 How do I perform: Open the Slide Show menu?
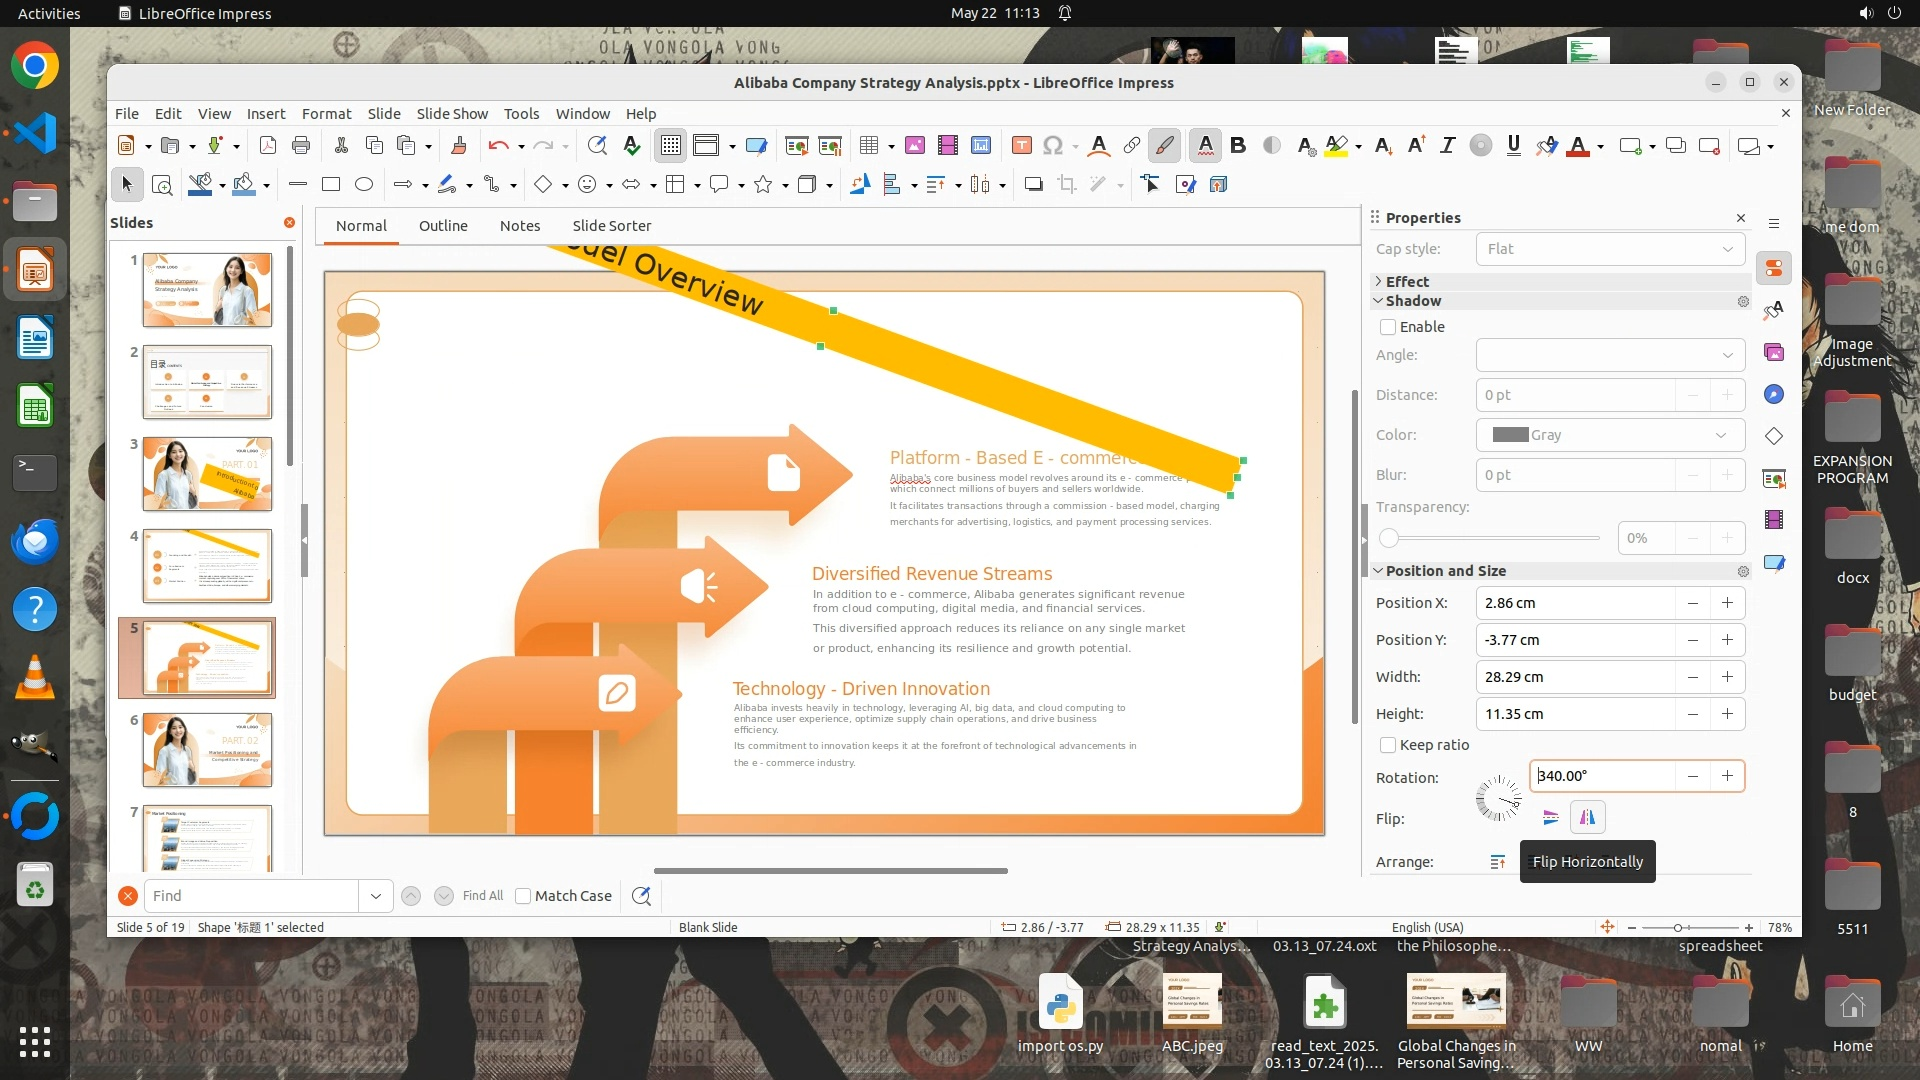point(452,114)
